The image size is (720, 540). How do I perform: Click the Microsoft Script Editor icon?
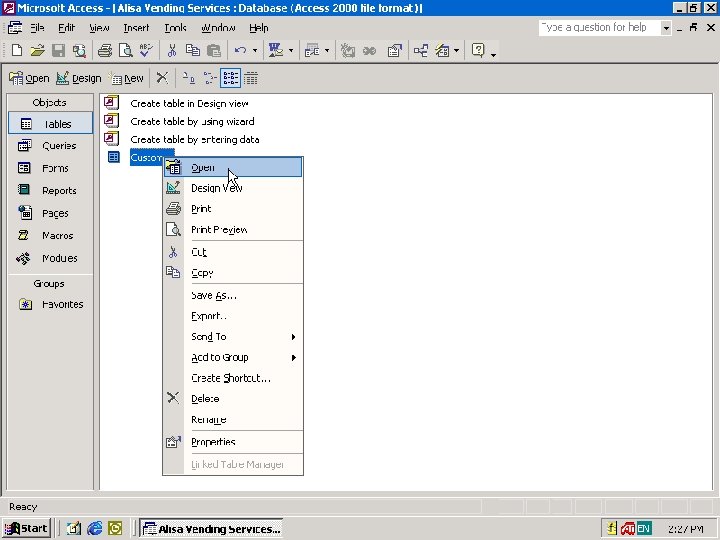click(x=369, y=51)
